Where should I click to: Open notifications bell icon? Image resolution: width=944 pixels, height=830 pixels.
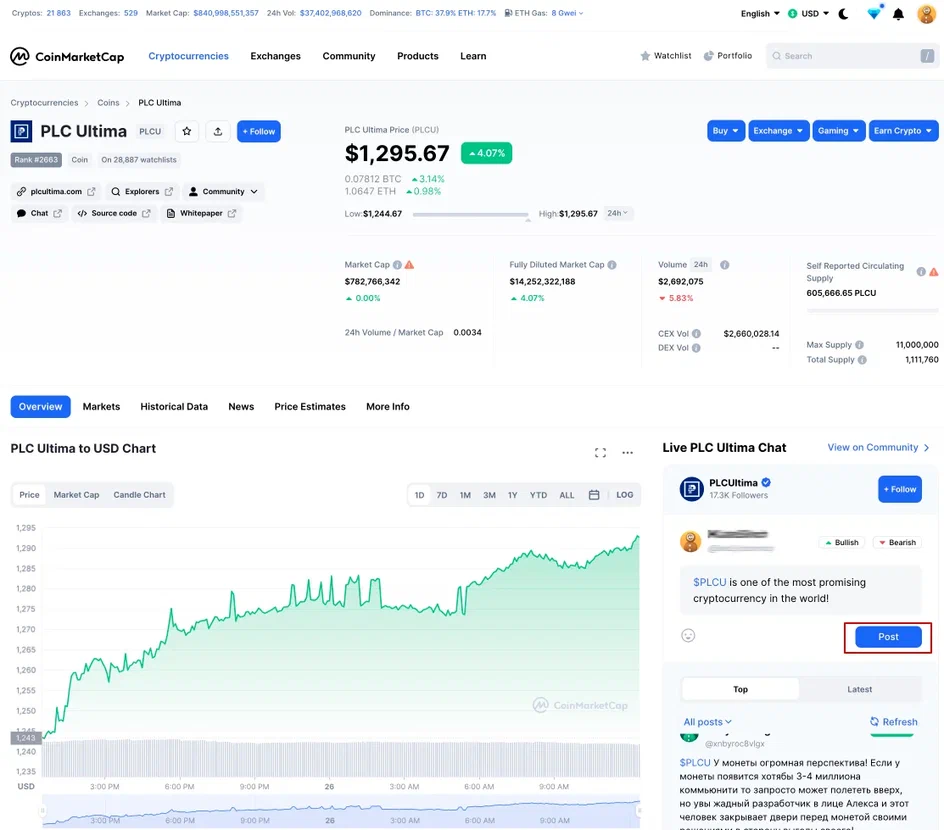tap(898, 14)
